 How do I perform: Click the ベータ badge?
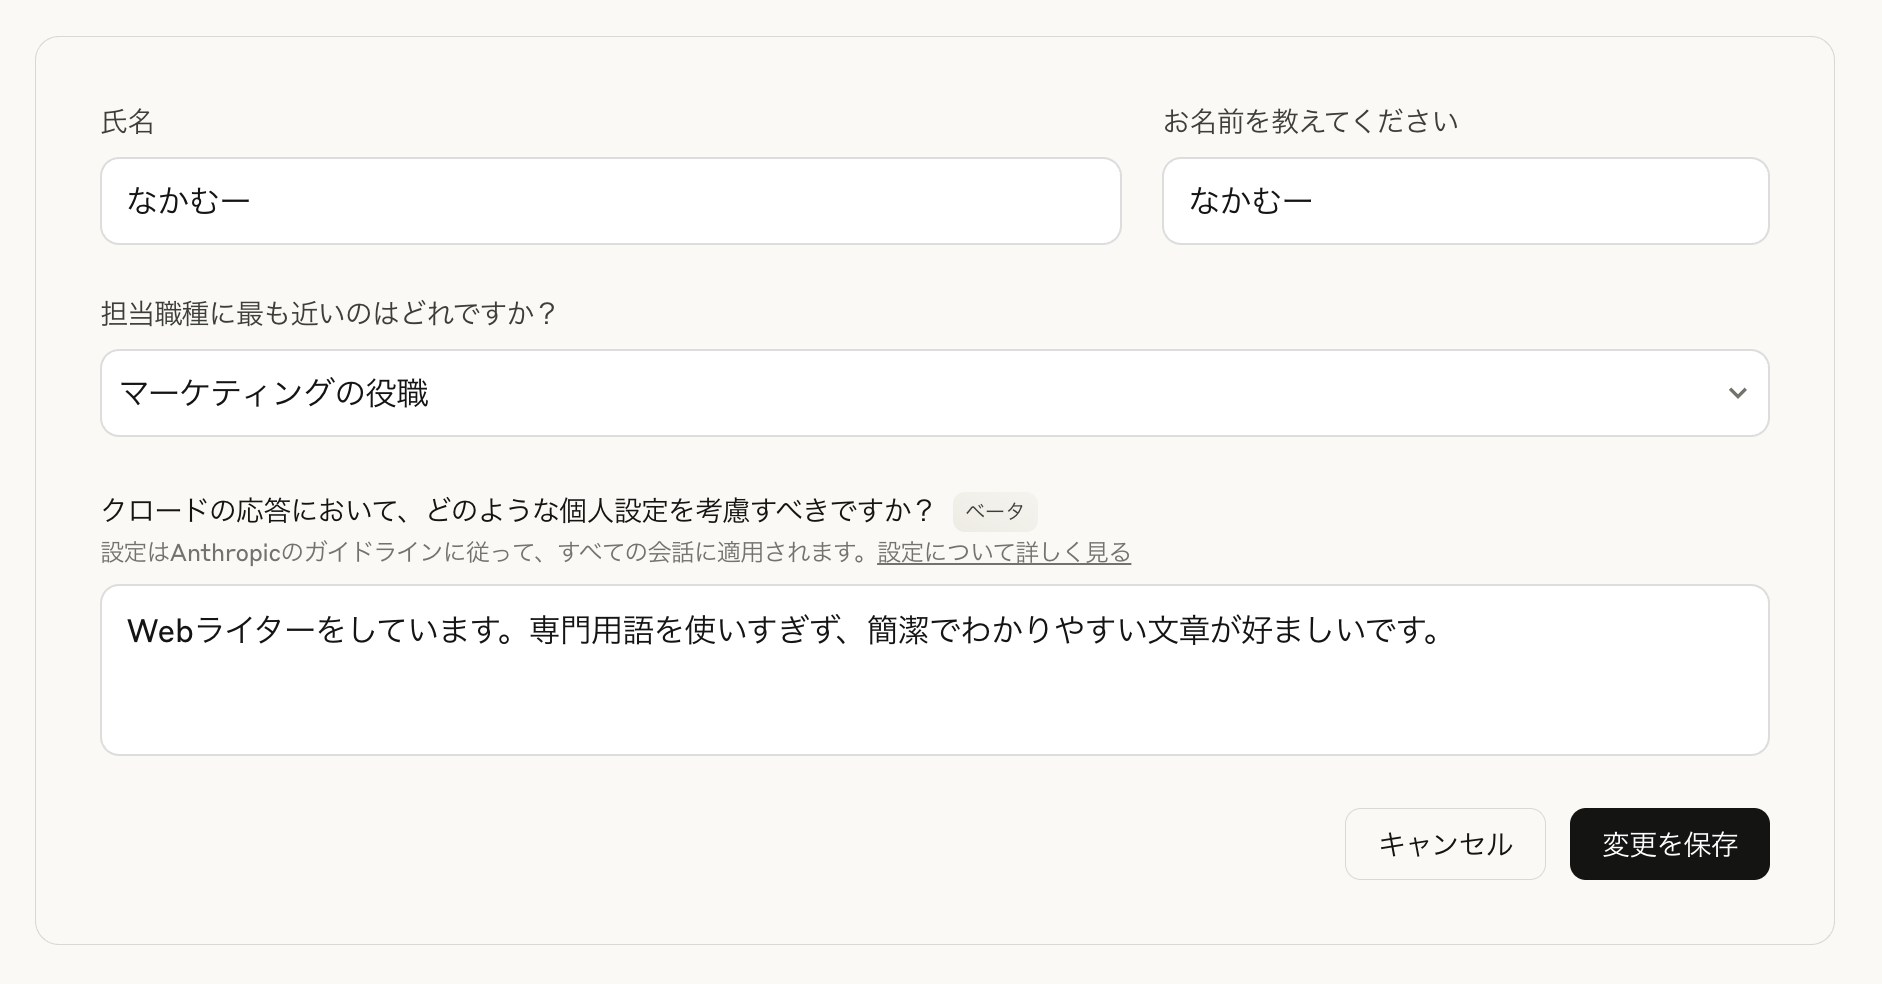click(x=995, y=511)
